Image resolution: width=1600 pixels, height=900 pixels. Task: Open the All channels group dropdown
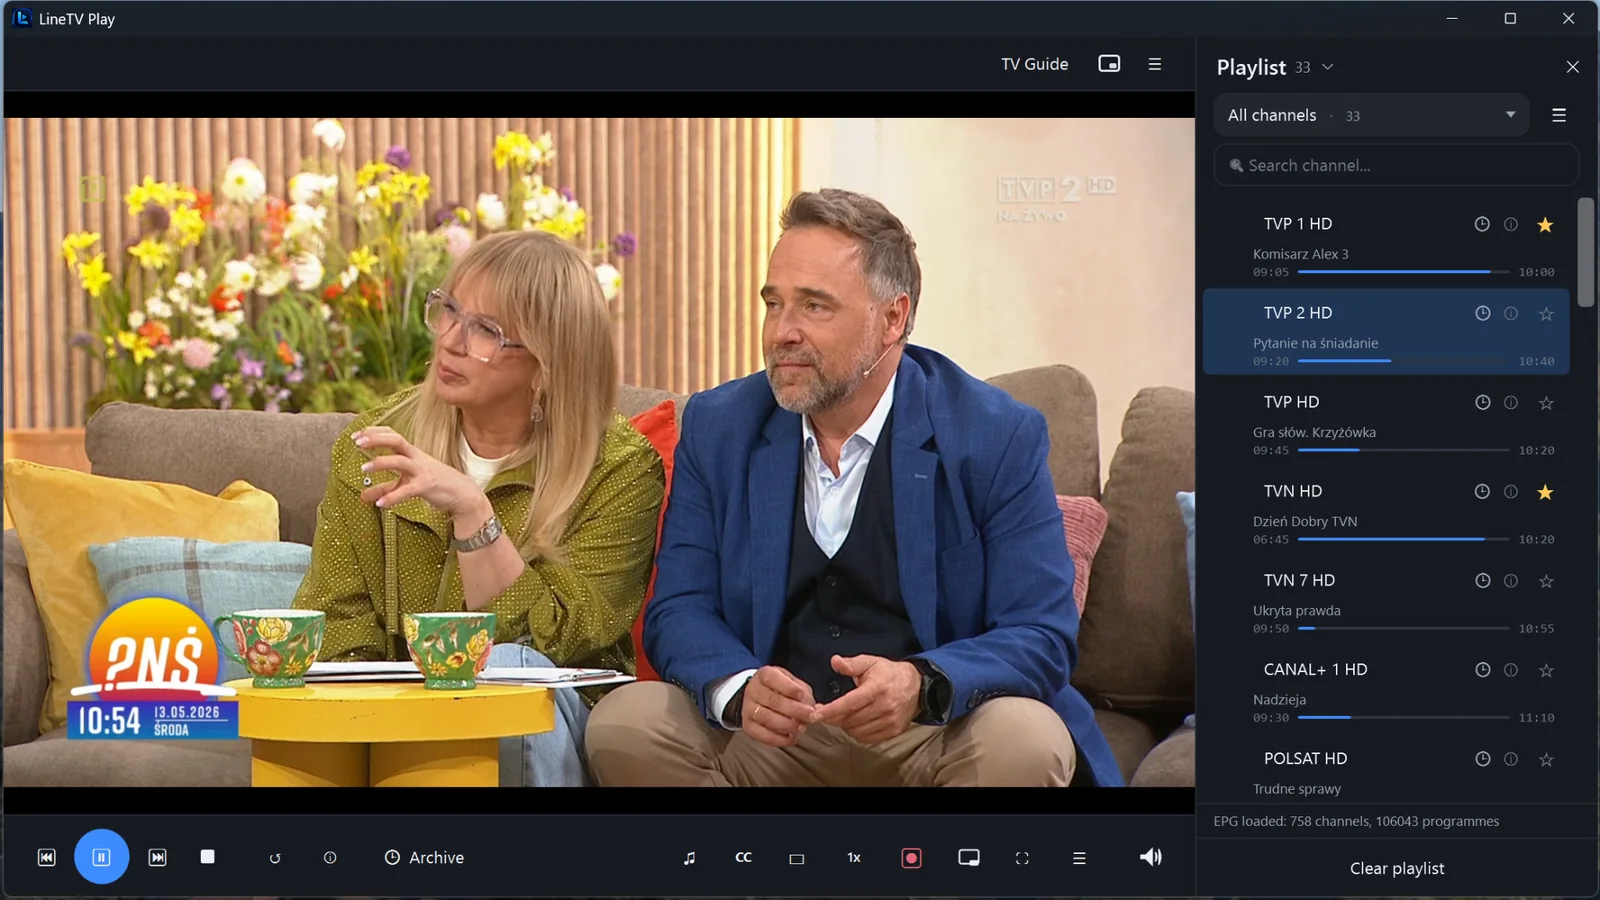pos(1371,115)
